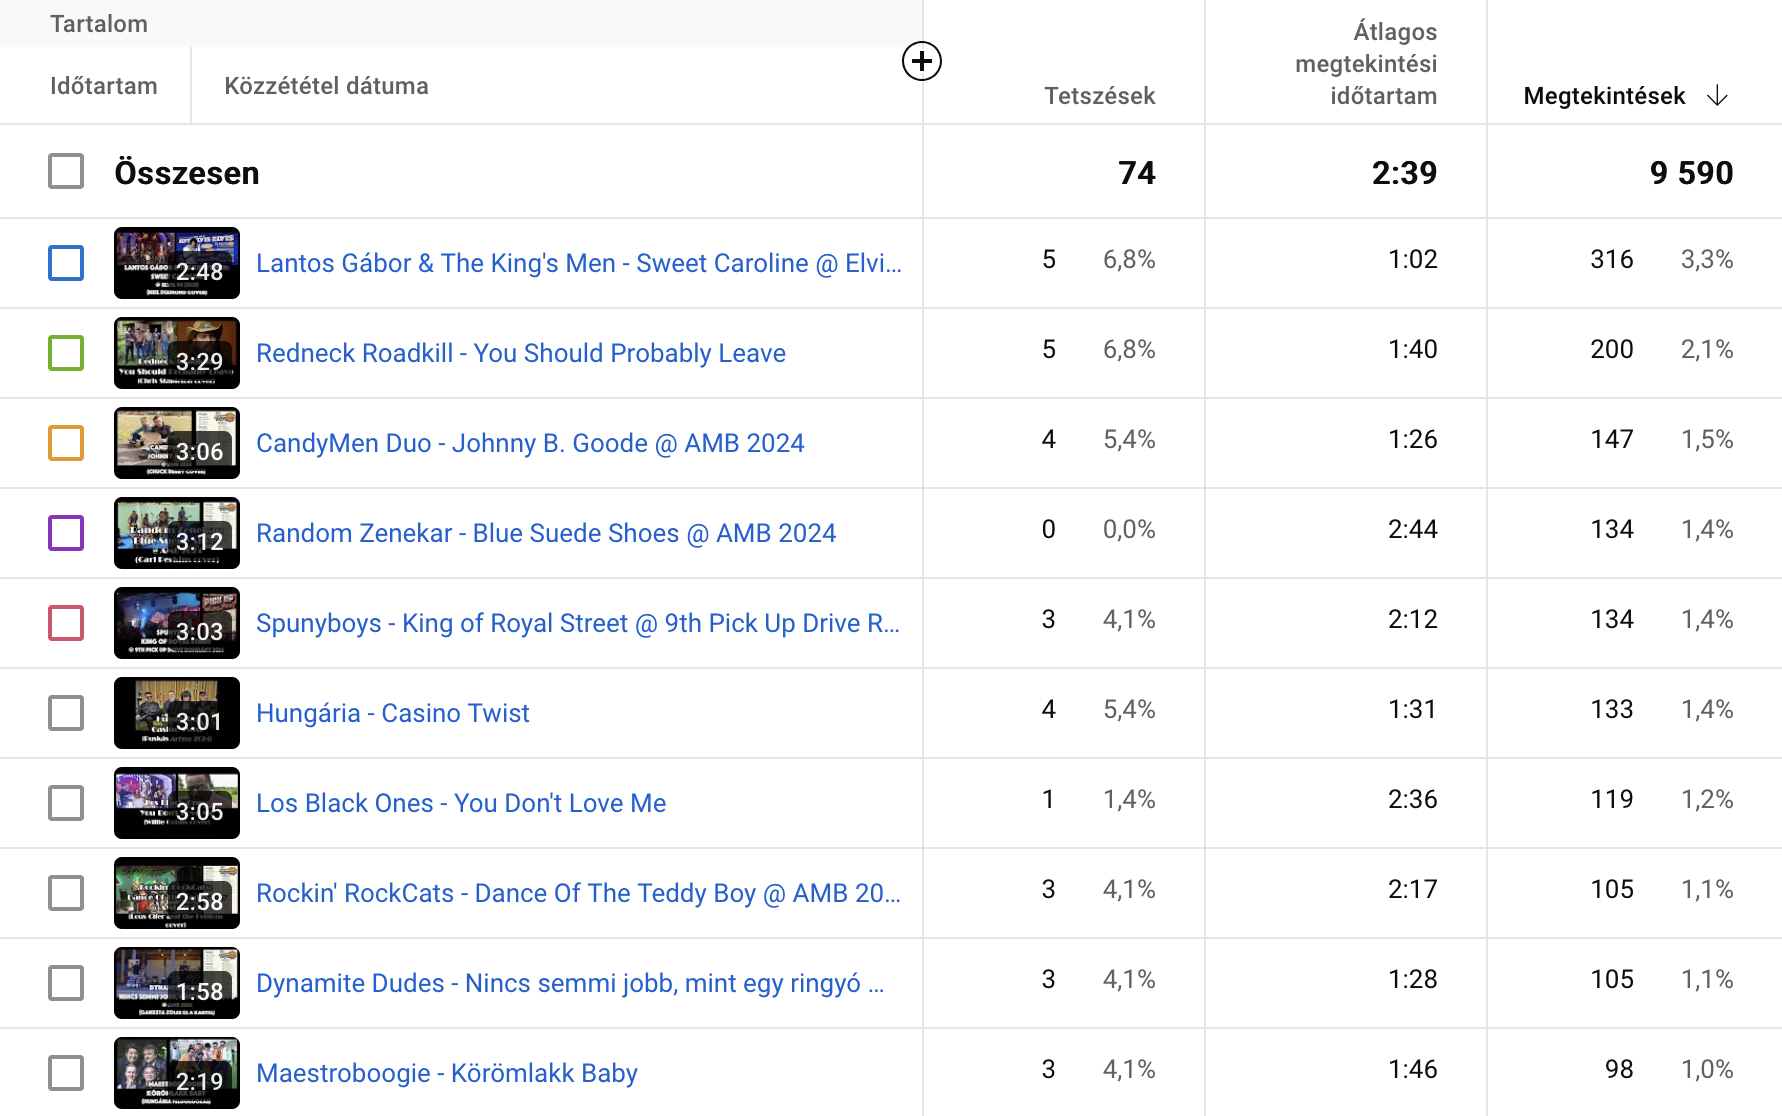
Task: Switch to the Időtartam tab
Action: (x=103, y=86)
